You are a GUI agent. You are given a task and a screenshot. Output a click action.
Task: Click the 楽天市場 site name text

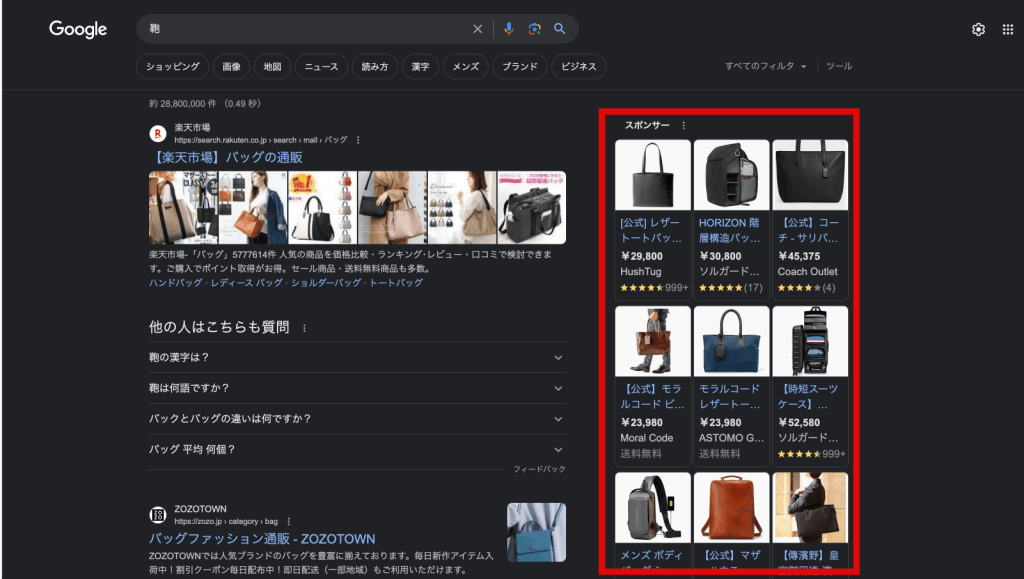192,128
